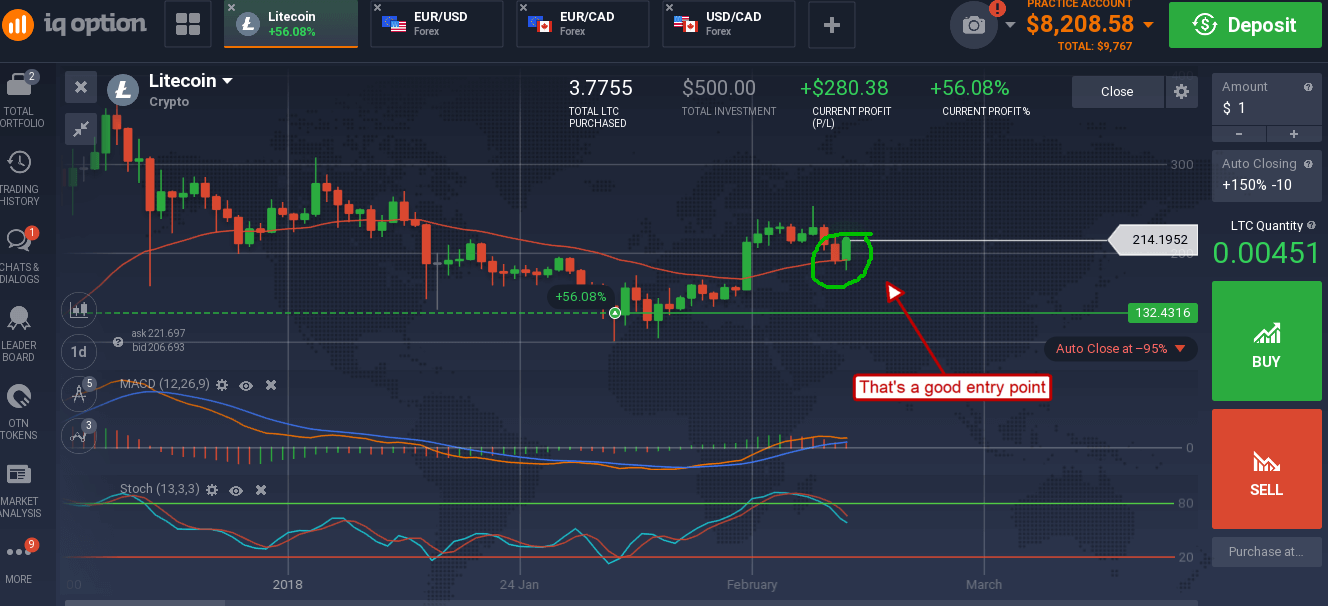Open the chart type selector icon

click(78, 310)
